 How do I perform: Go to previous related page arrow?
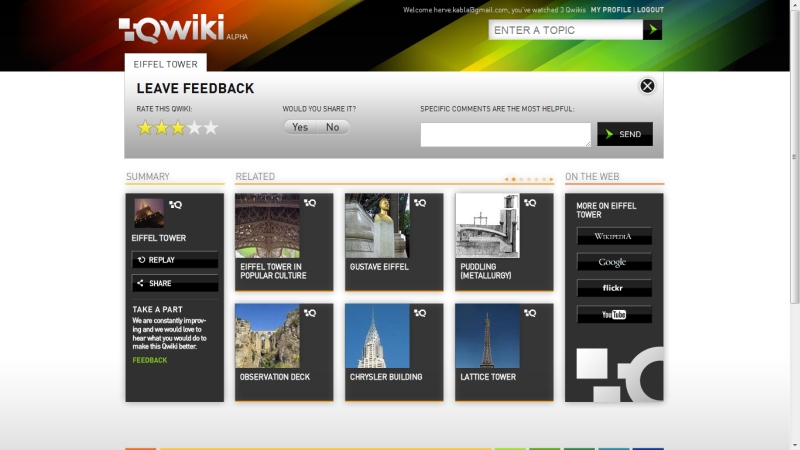[506, 179]
